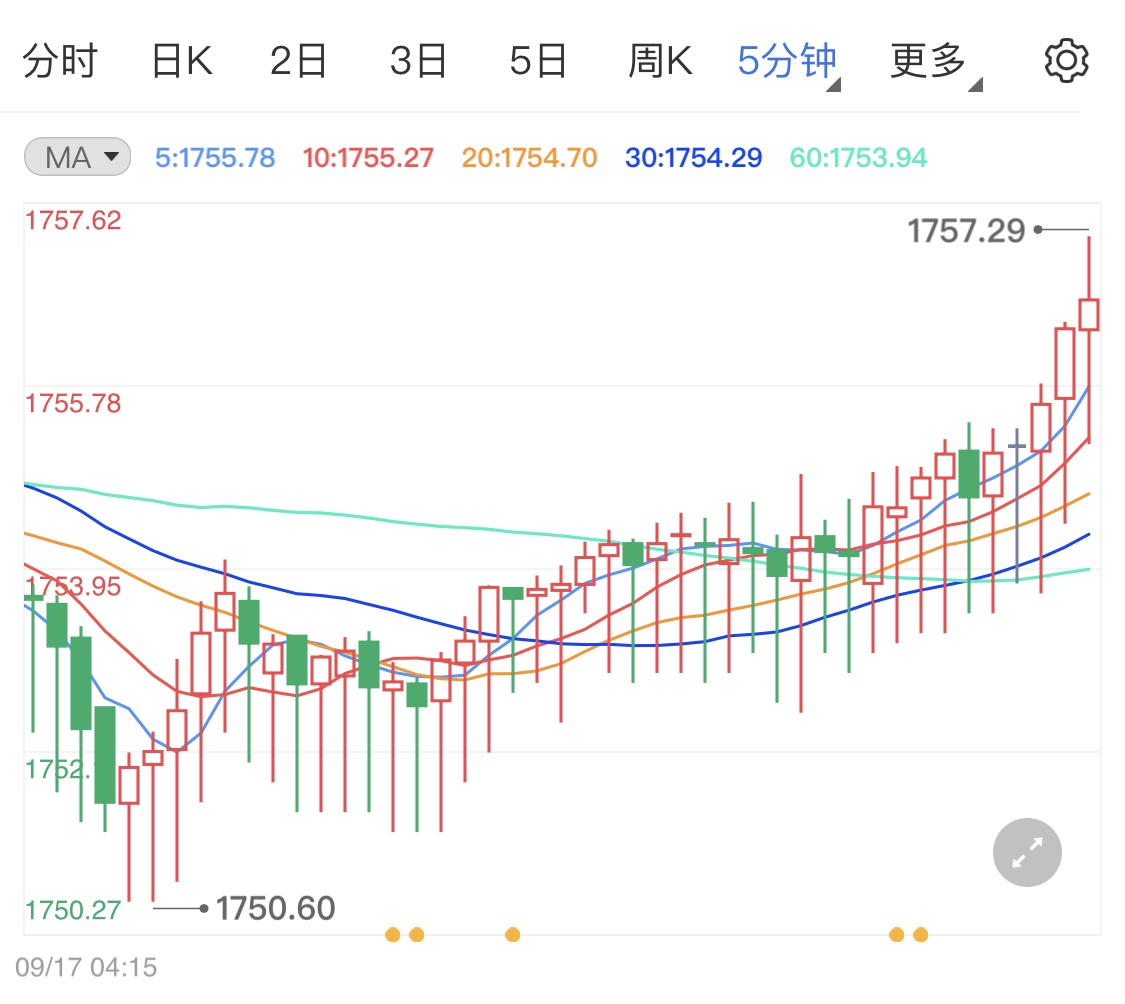1125x1004 pixels.
Task: Click the axis label 1750.27
Action: click(73, 910)
